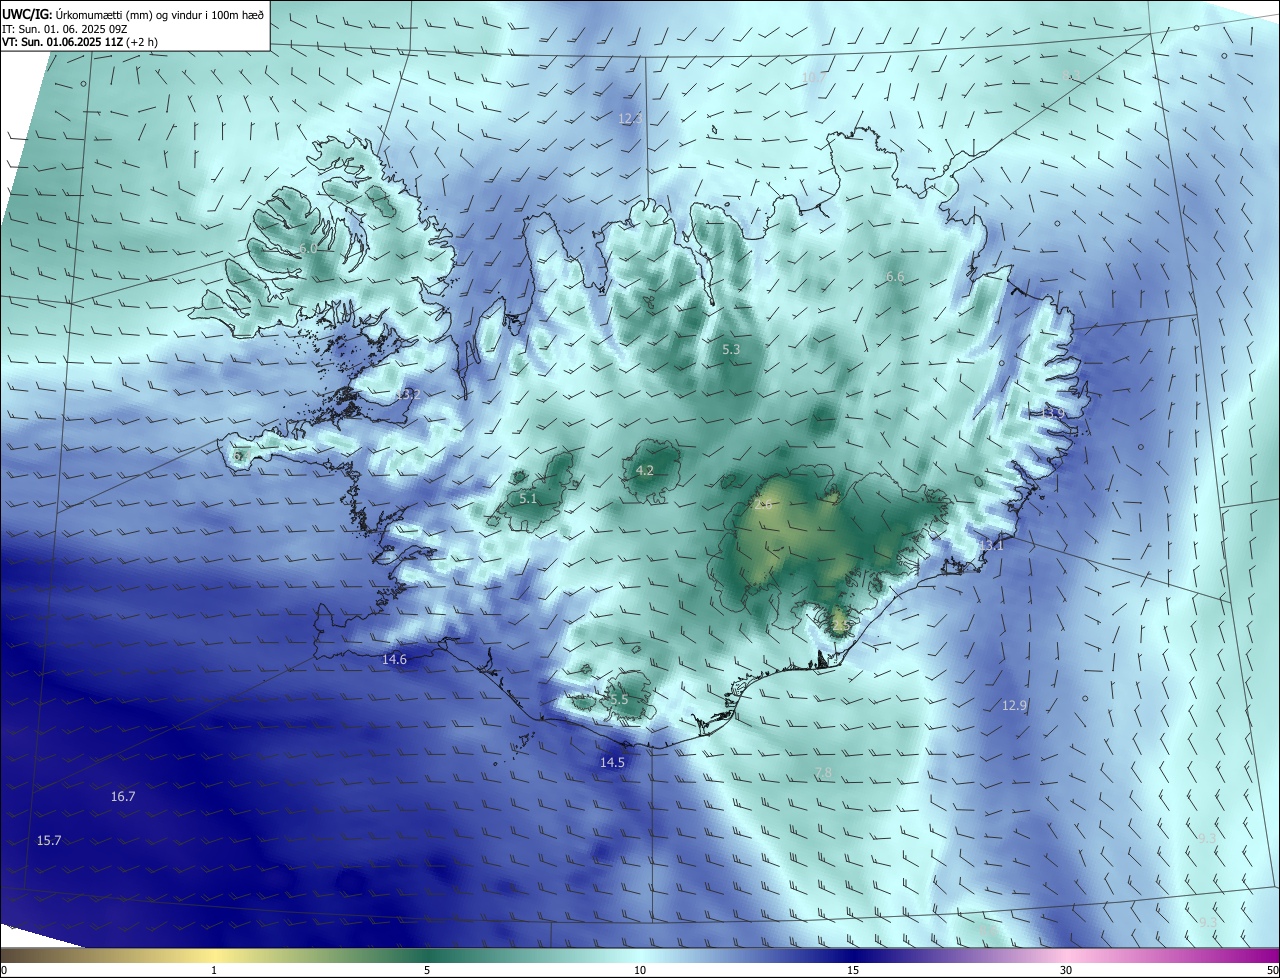Click the 50 tick on the colour scale

tap(1272, 971)
